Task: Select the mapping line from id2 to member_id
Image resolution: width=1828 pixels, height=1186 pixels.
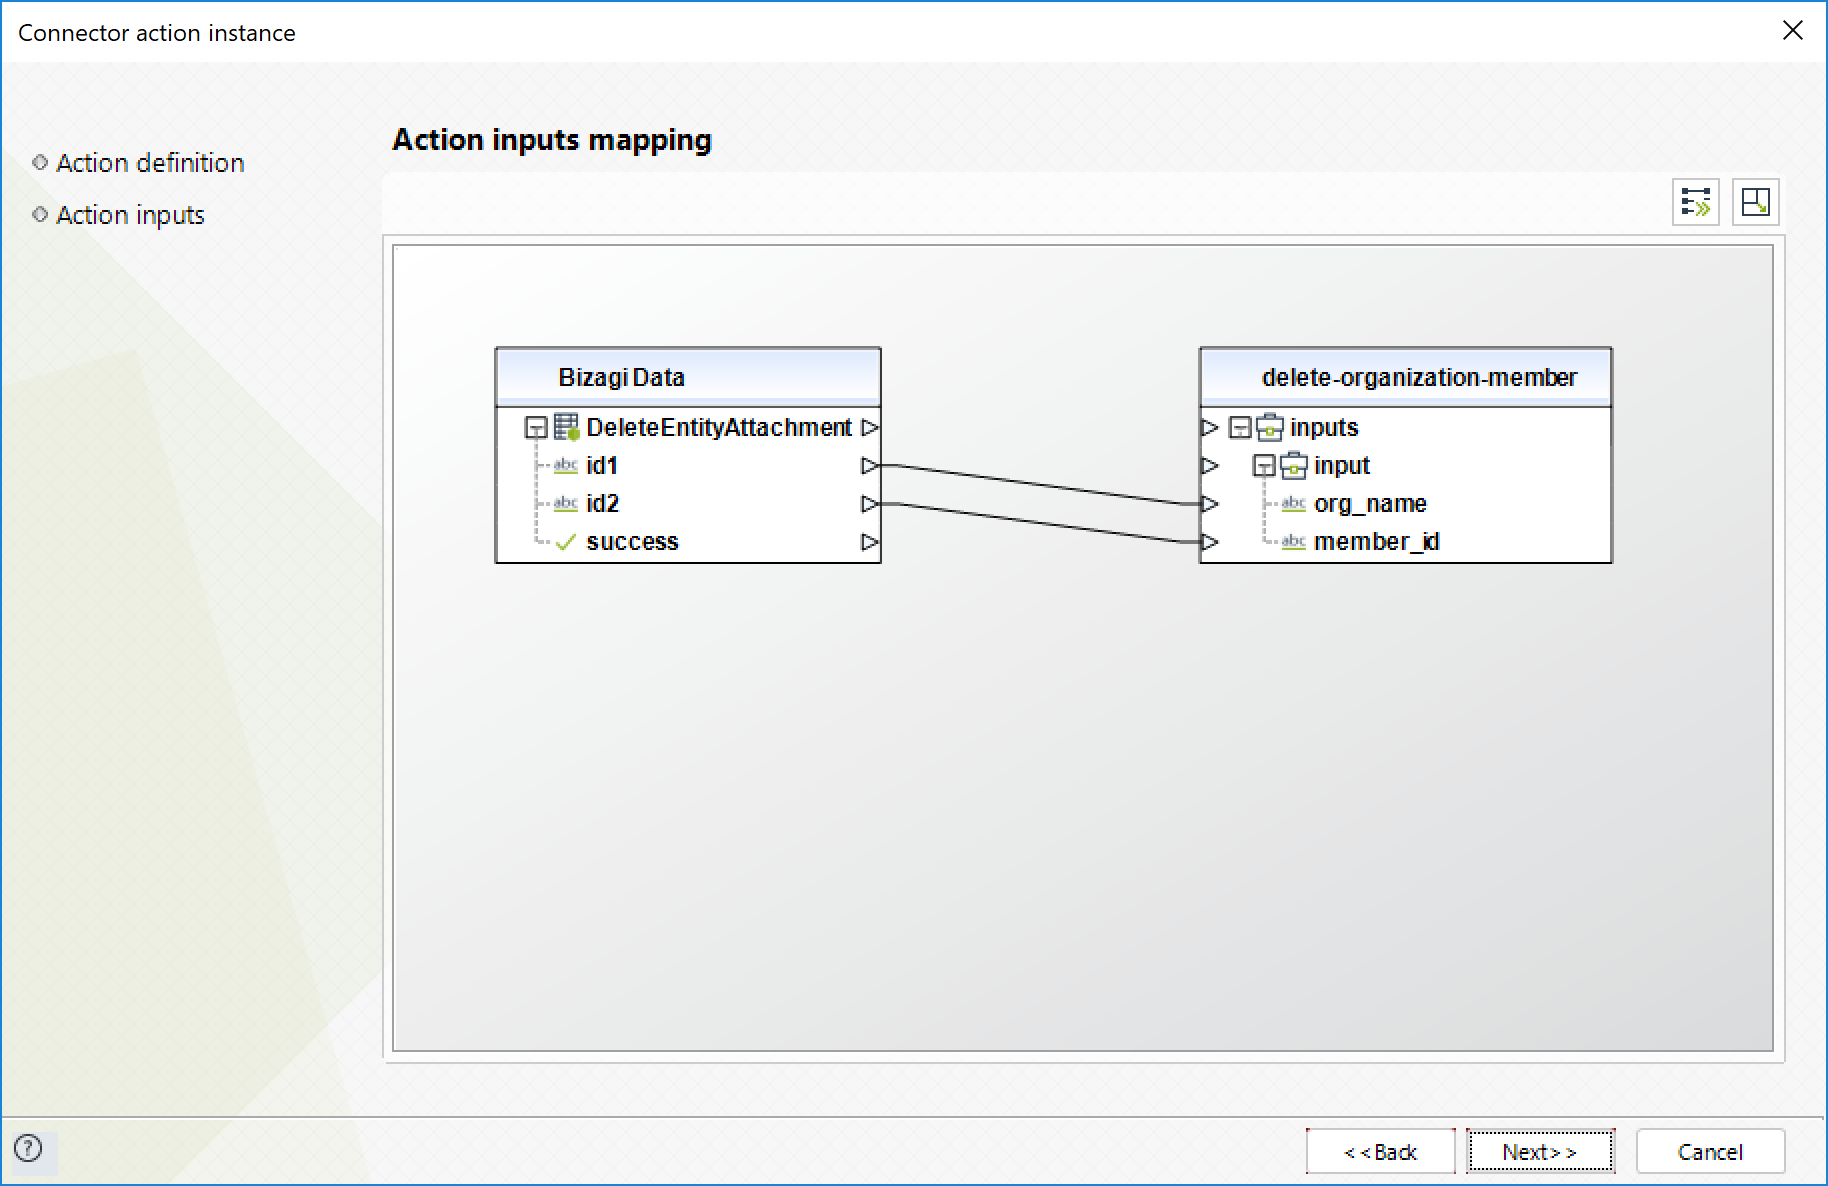Action: [1040, 522]
